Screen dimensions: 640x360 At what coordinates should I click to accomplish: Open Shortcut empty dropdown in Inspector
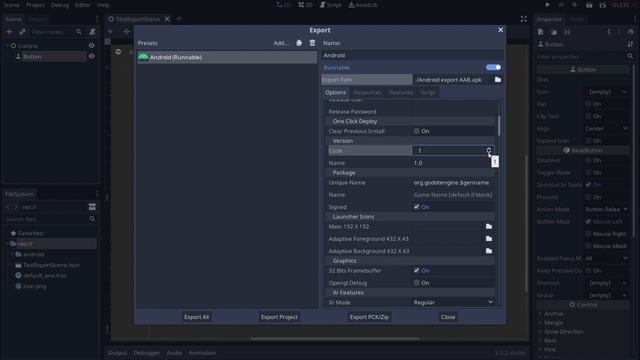[607, 283]
